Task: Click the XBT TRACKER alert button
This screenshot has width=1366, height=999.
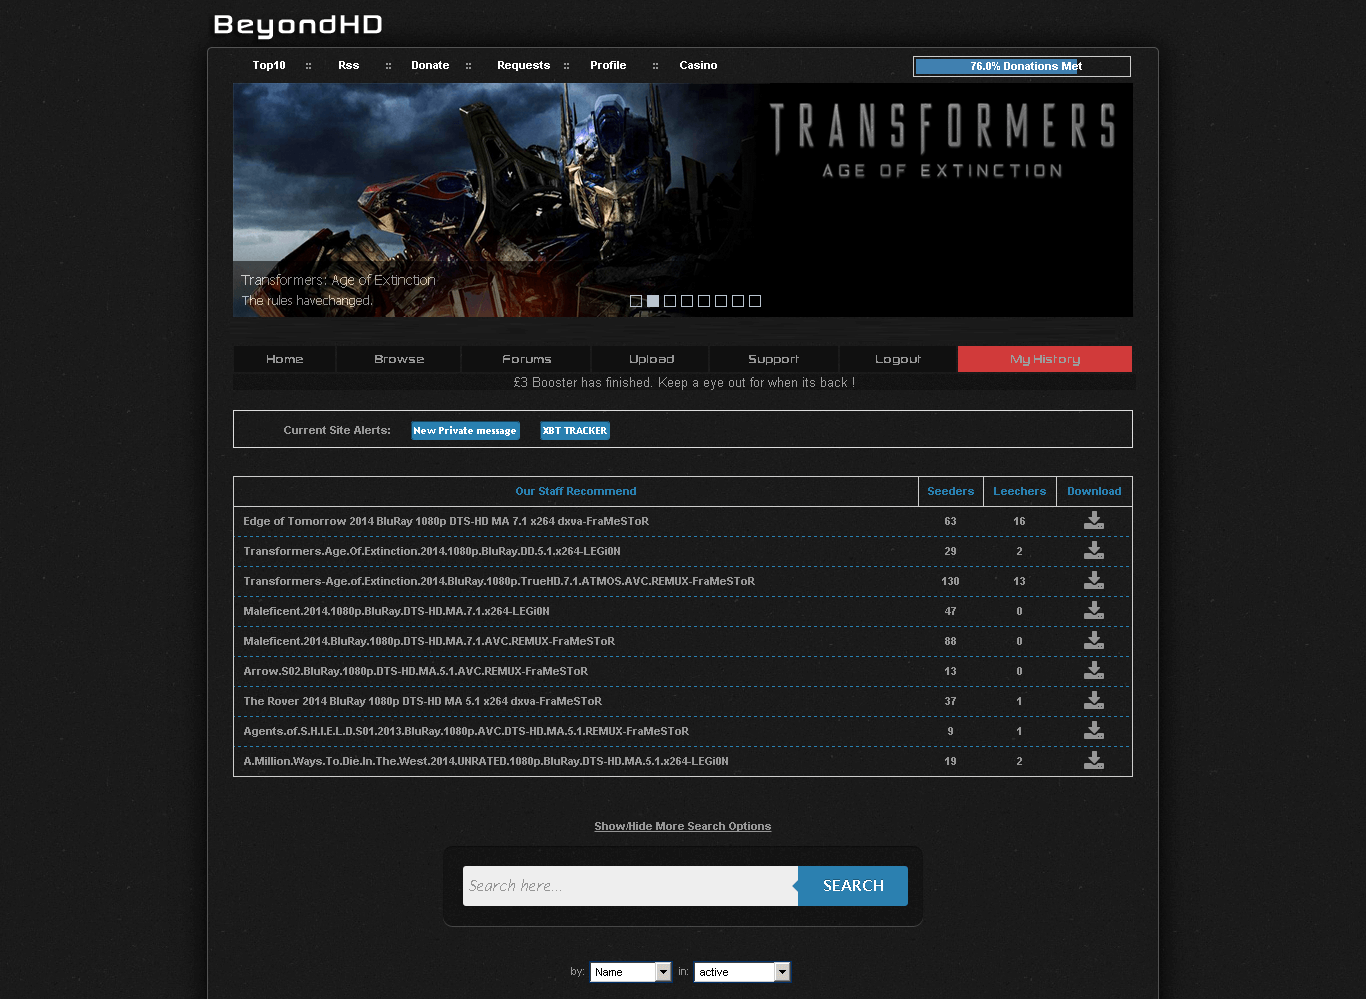Action: (x=575, y=431)
